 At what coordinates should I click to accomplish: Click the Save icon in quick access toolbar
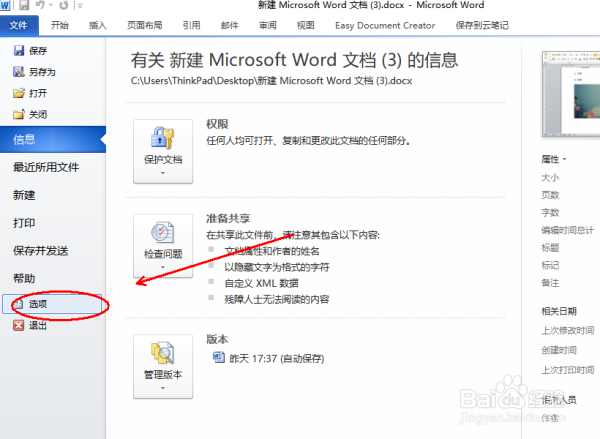tap(24, 5)
